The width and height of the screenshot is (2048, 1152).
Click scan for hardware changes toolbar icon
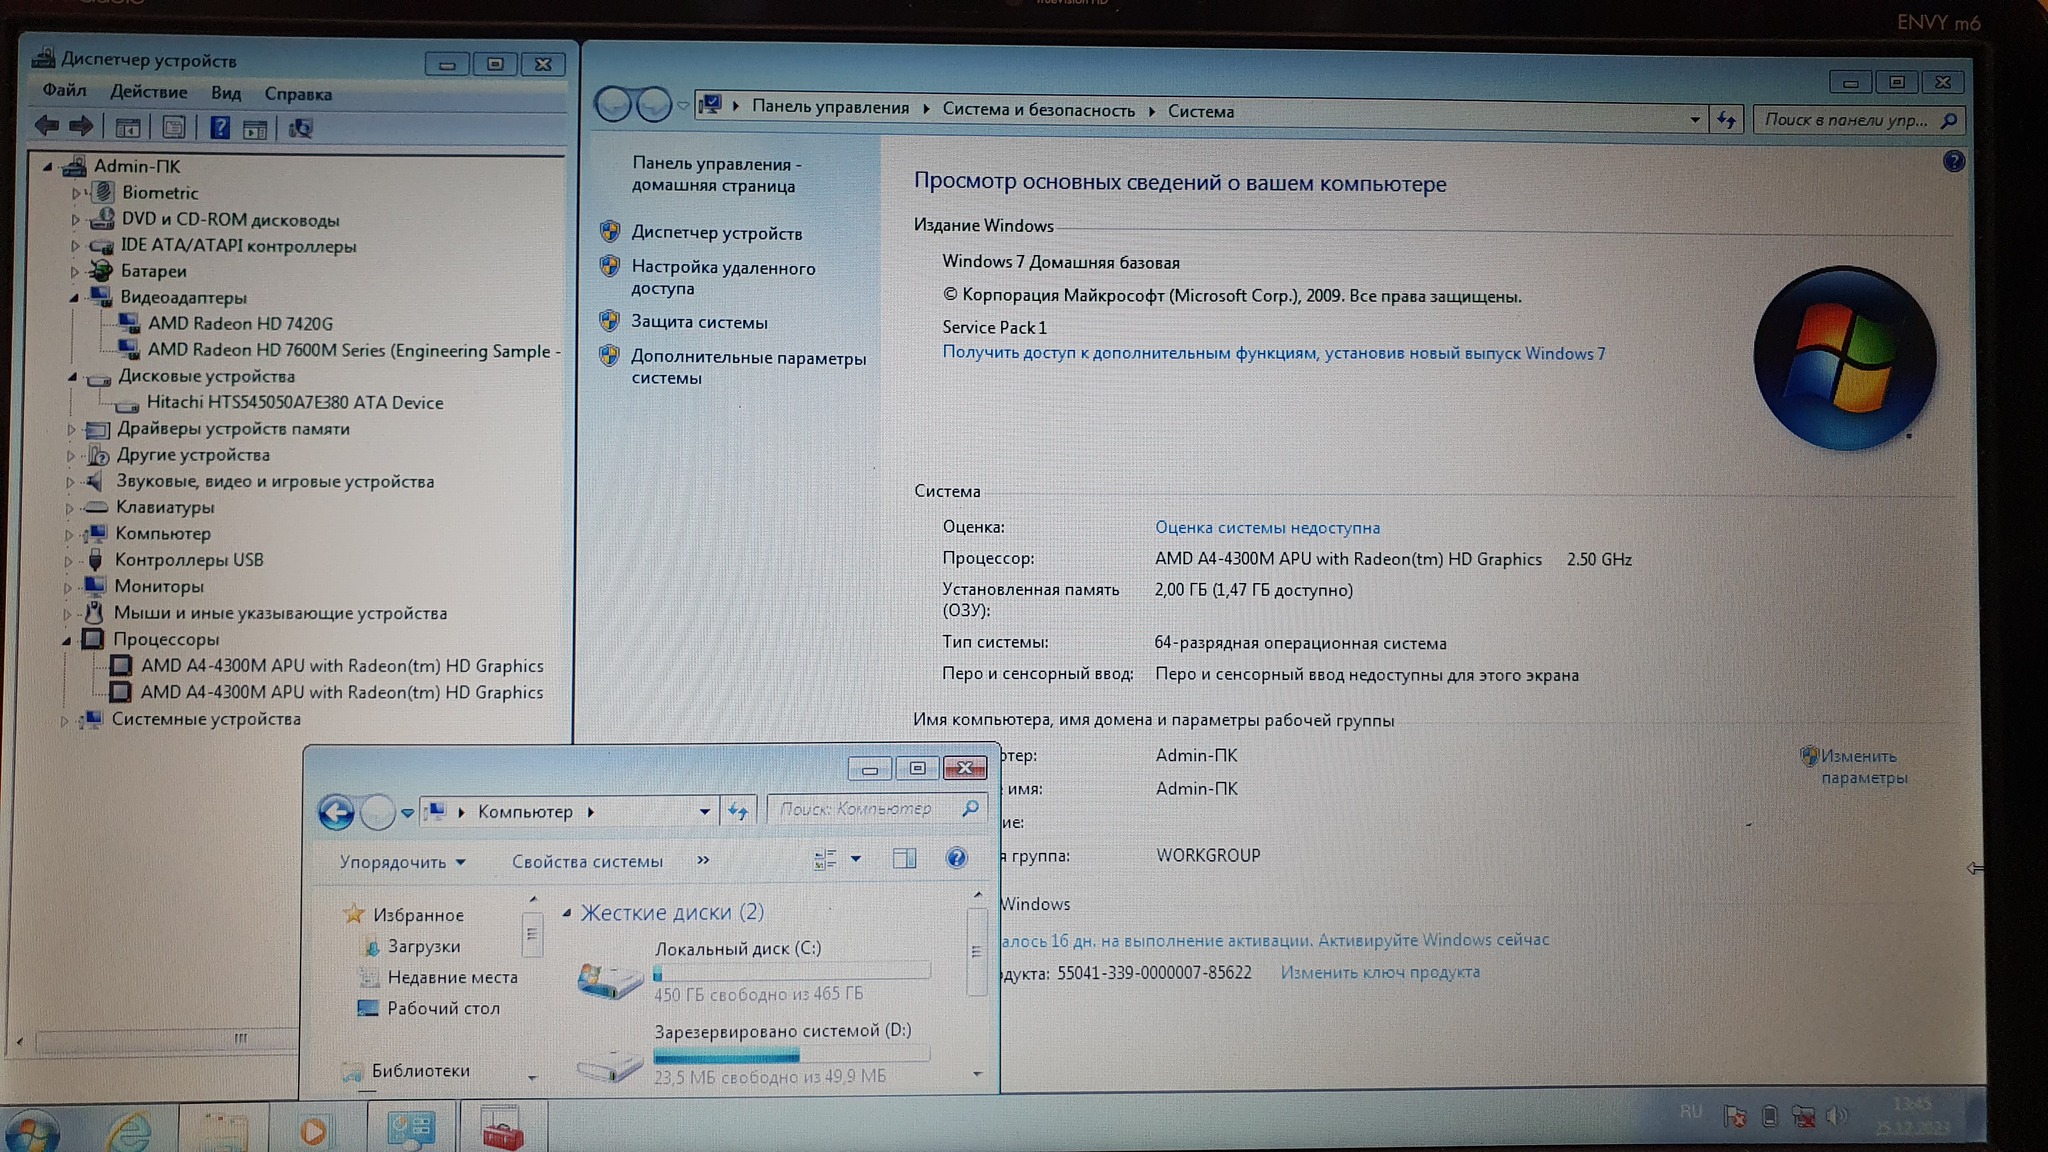300,128
